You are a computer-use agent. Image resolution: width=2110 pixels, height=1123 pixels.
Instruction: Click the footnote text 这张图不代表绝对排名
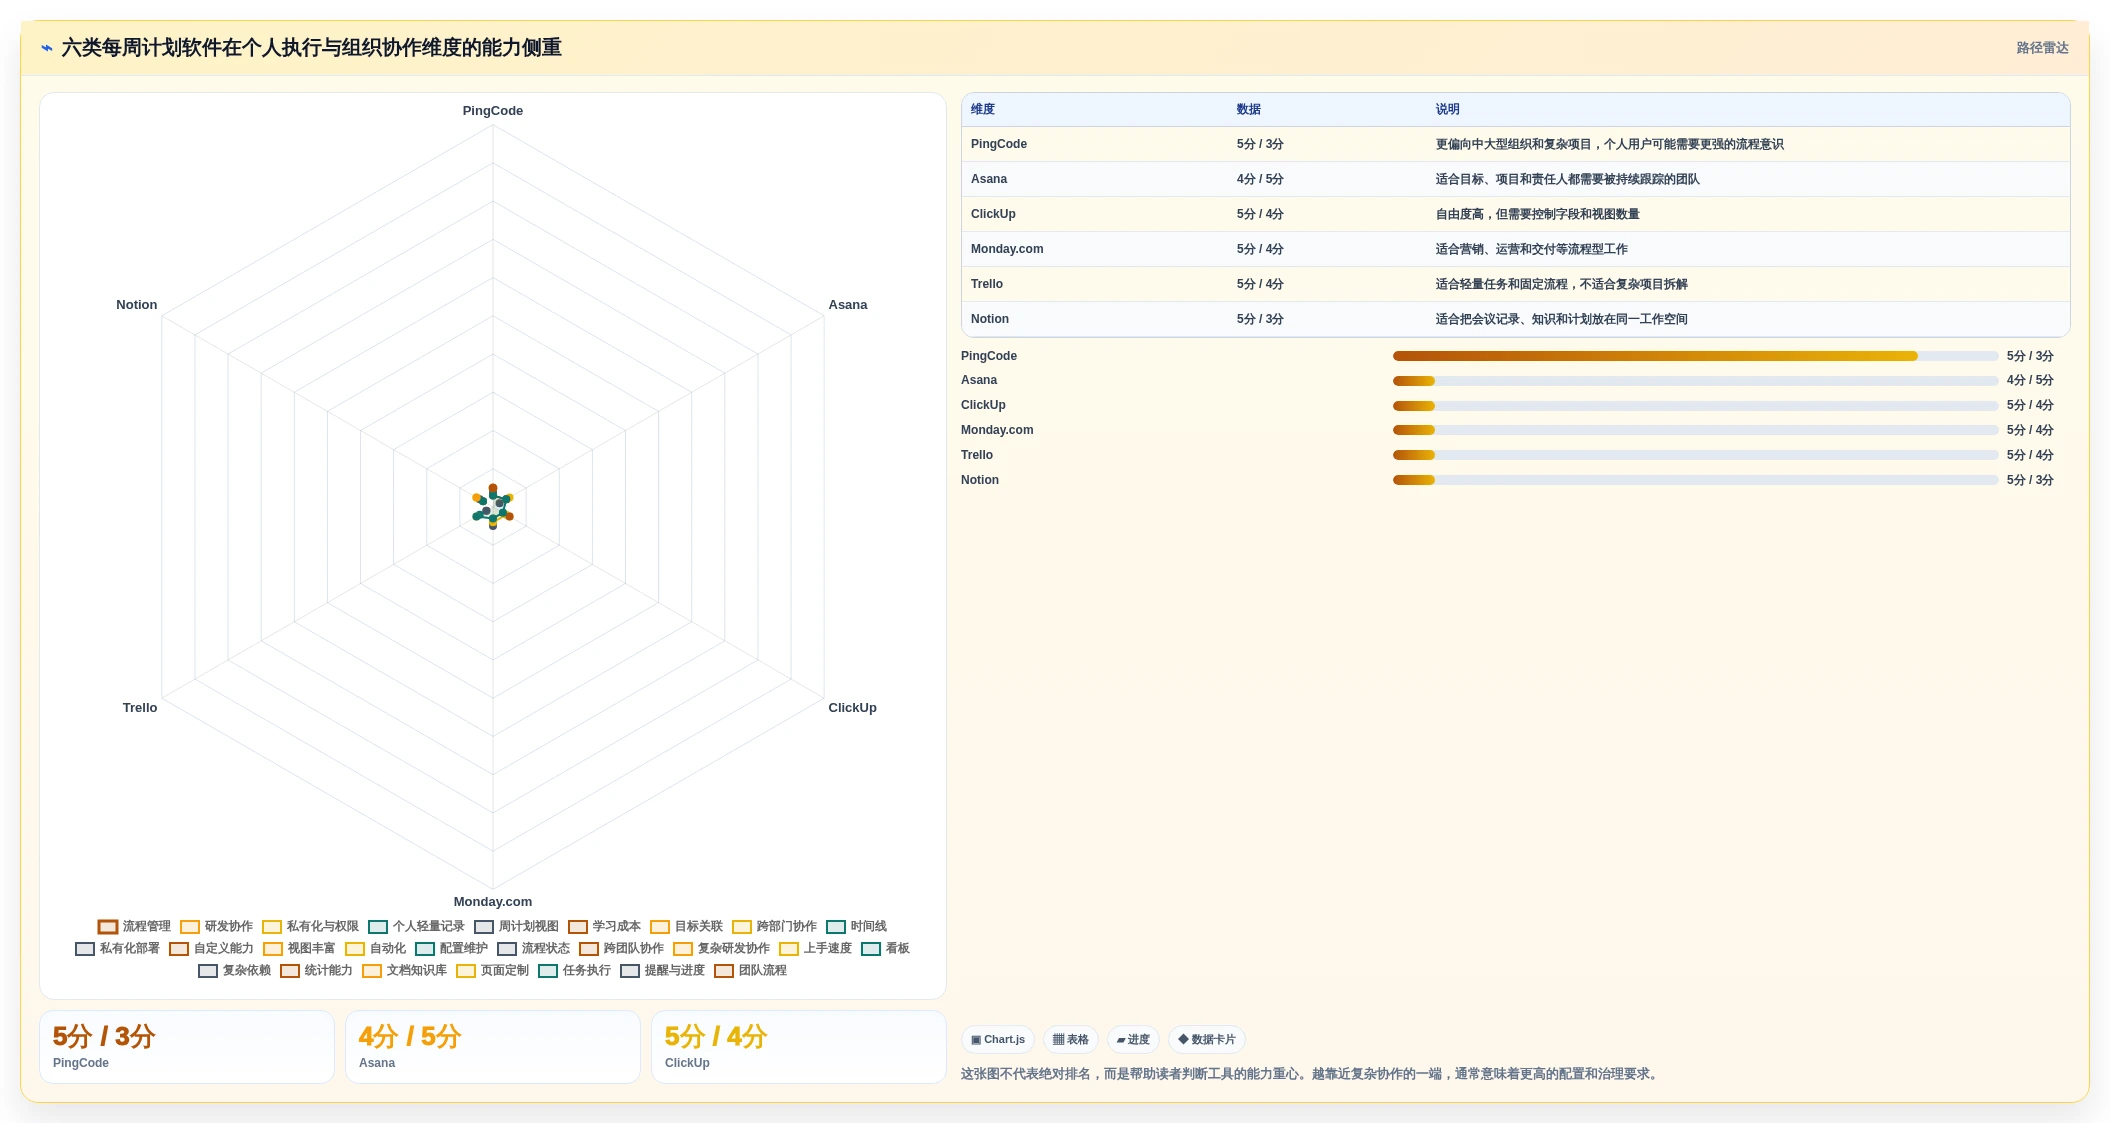[x=1311, y=1074]
